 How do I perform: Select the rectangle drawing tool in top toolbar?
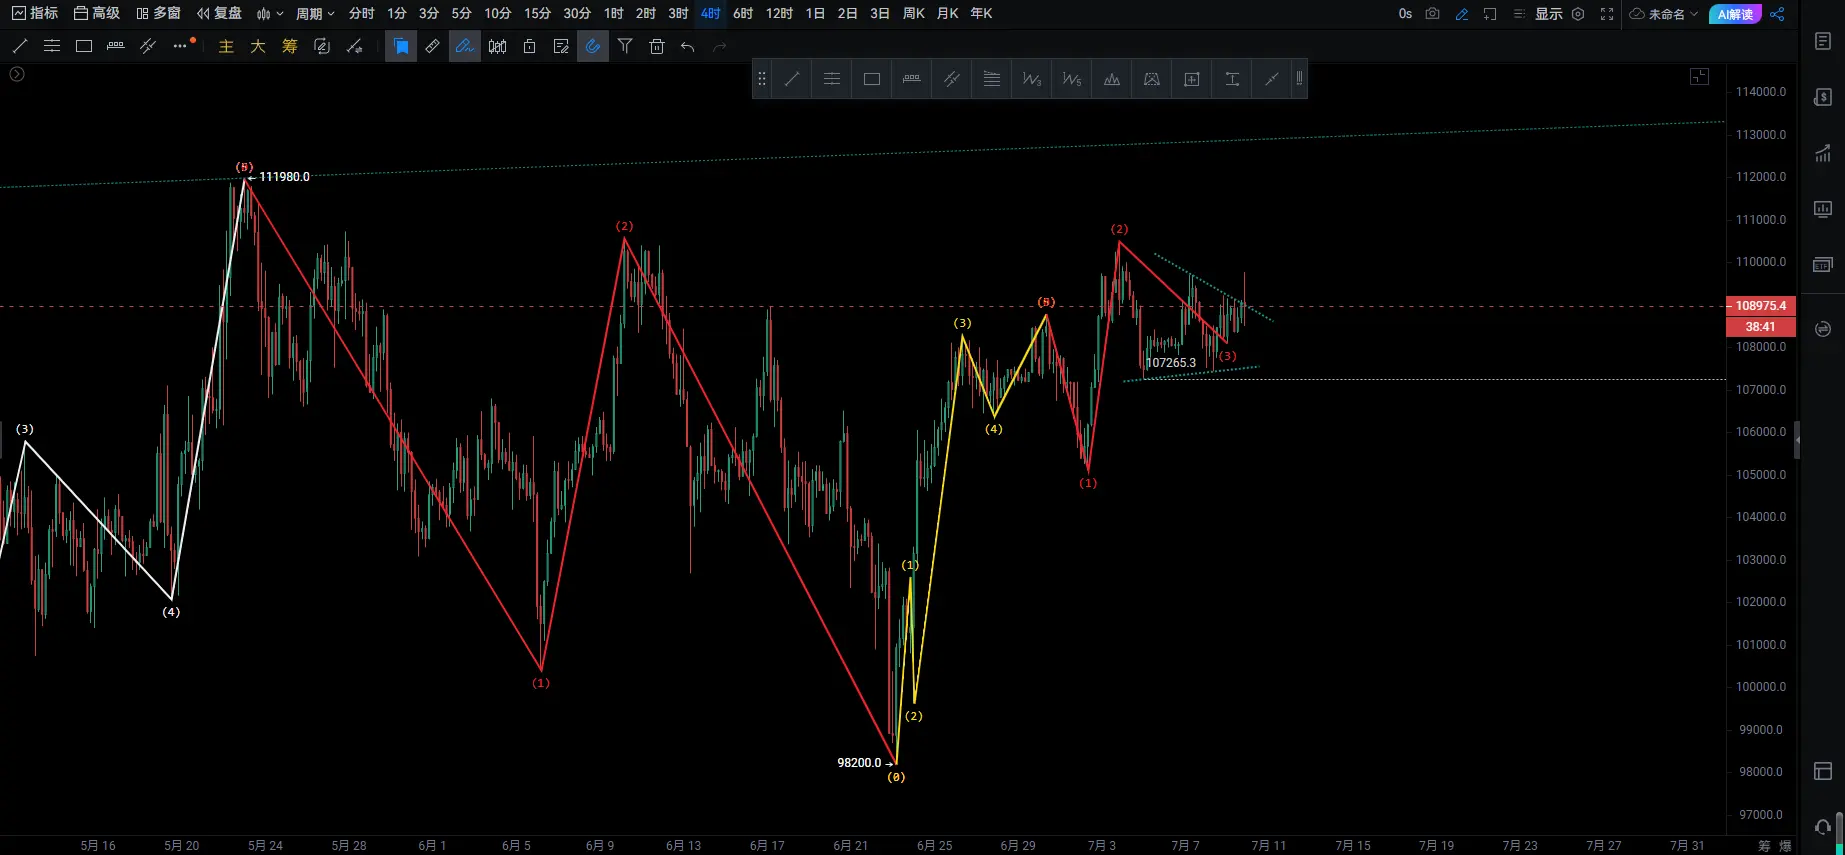click(84, 46)
